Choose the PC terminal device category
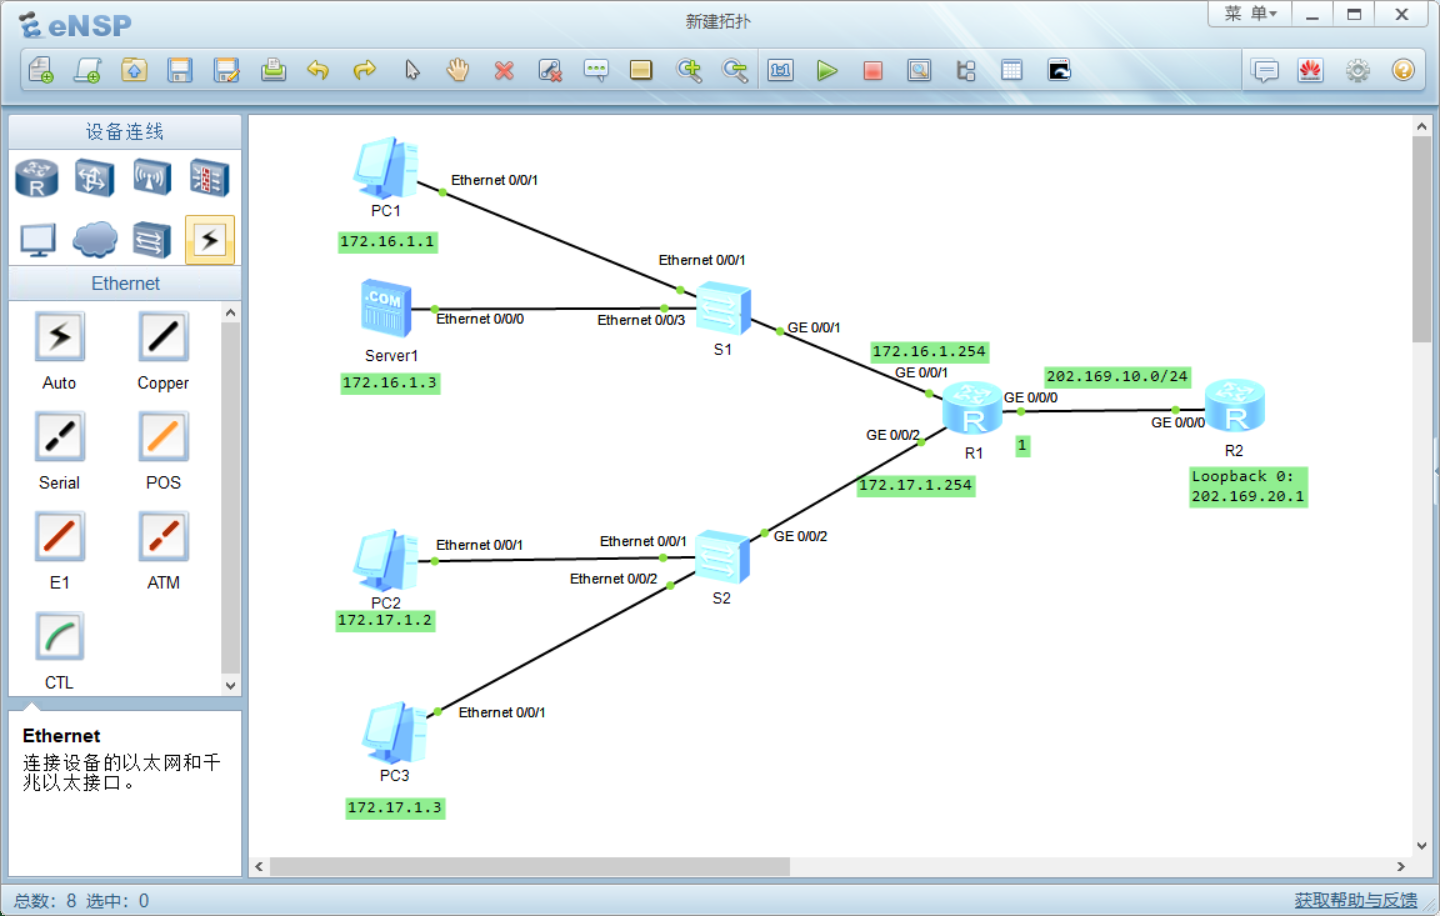1440x916 pixels. click(x=38, y=240)
